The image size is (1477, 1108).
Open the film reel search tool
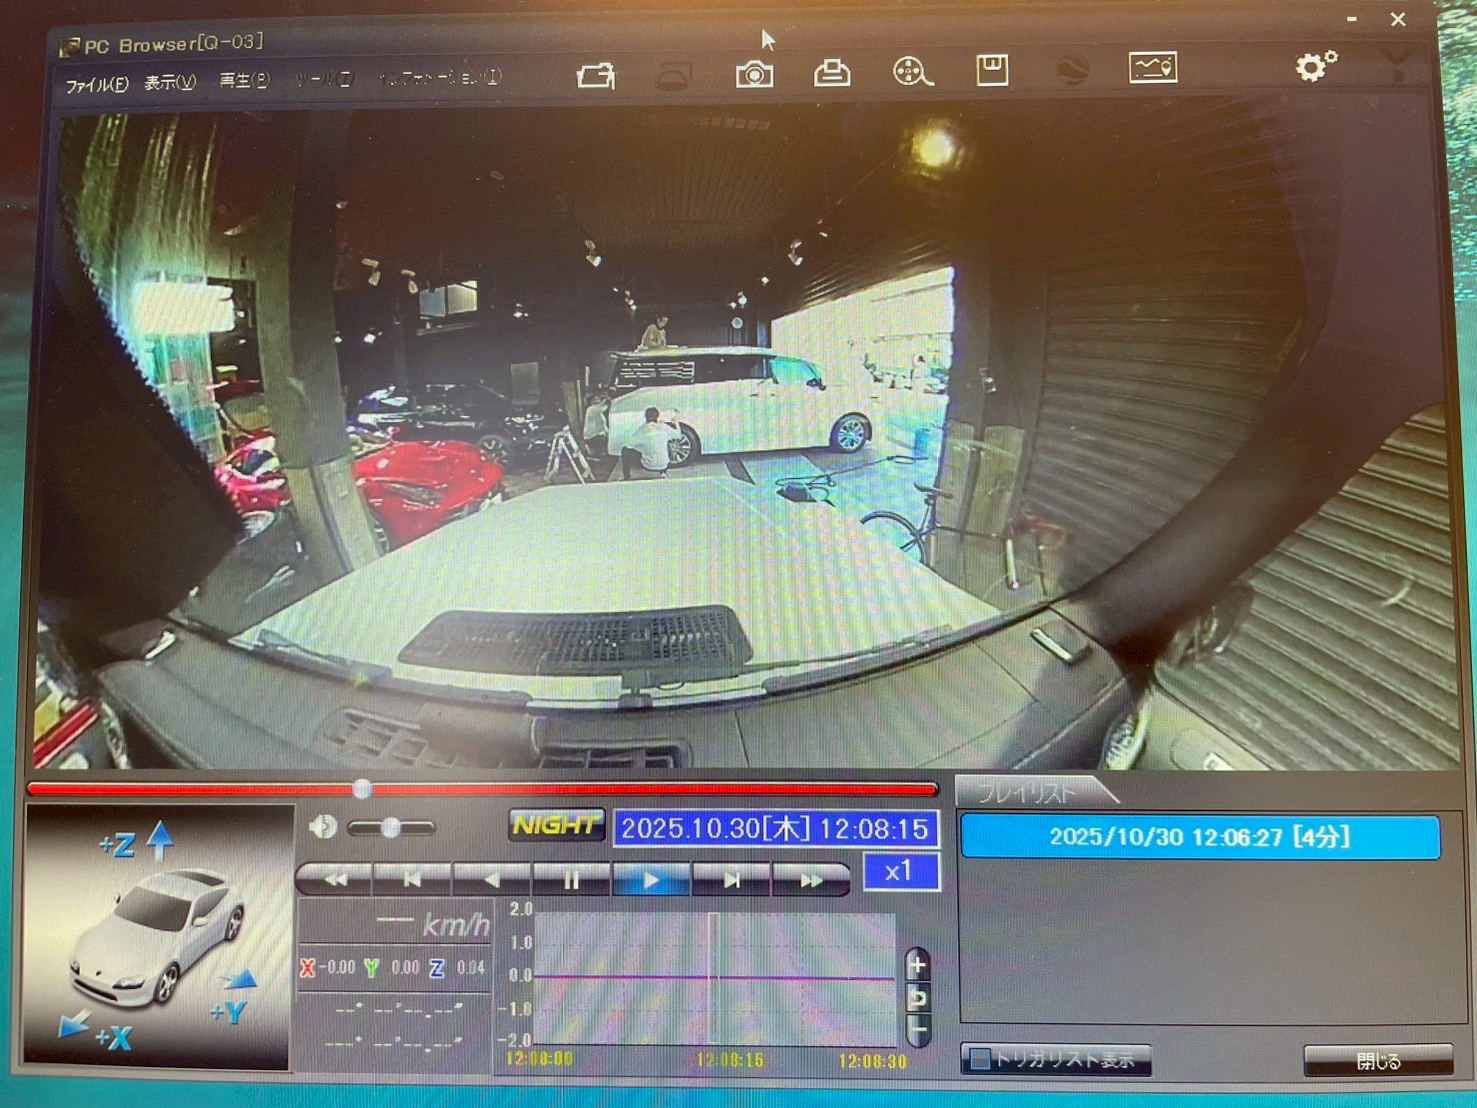[911, 72]
